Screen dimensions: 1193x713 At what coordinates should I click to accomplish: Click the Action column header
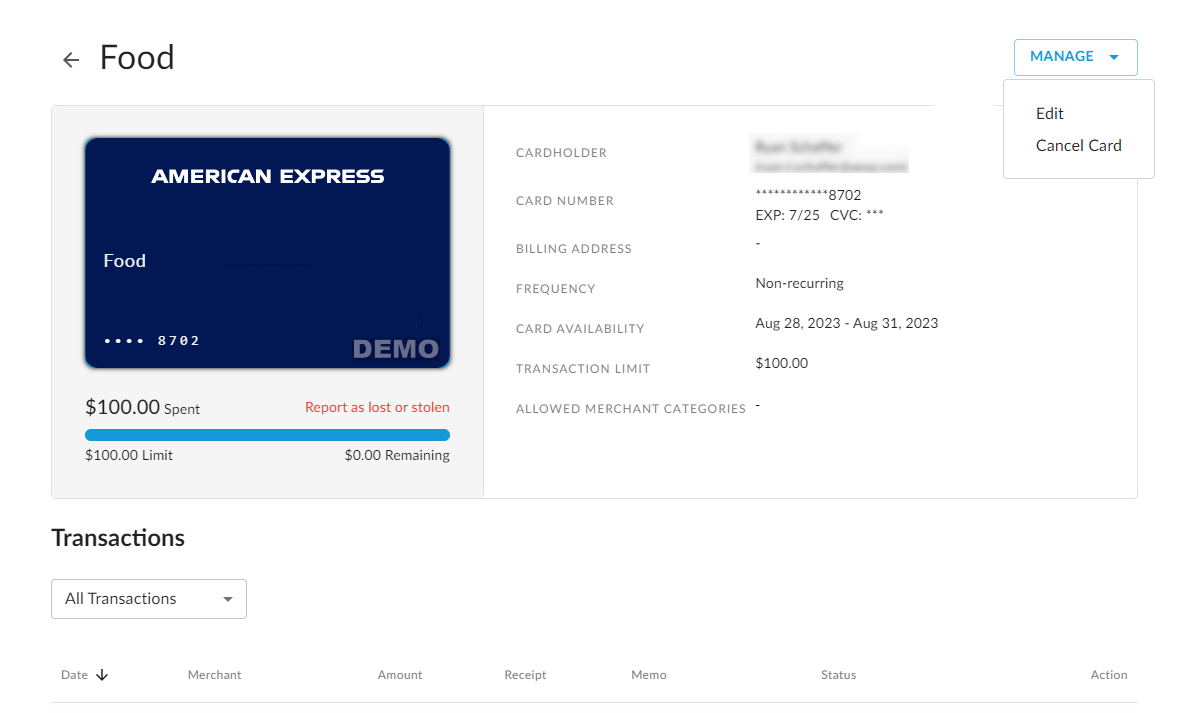pos(1109,675)
